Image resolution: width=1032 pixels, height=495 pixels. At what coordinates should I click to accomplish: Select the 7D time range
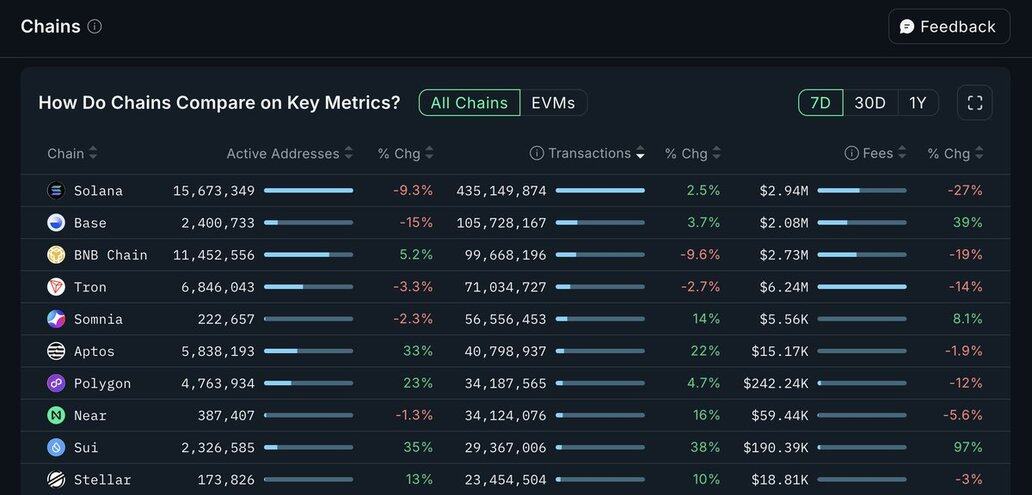[820, 103]
